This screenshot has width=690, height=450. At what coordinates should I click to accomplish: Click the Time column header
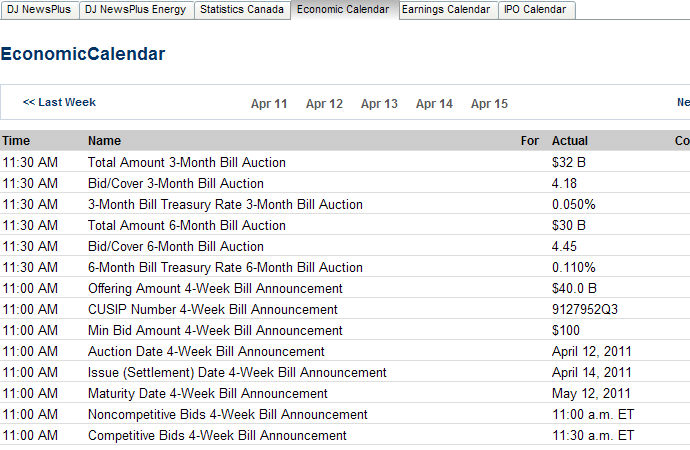[x=16, y=141]
